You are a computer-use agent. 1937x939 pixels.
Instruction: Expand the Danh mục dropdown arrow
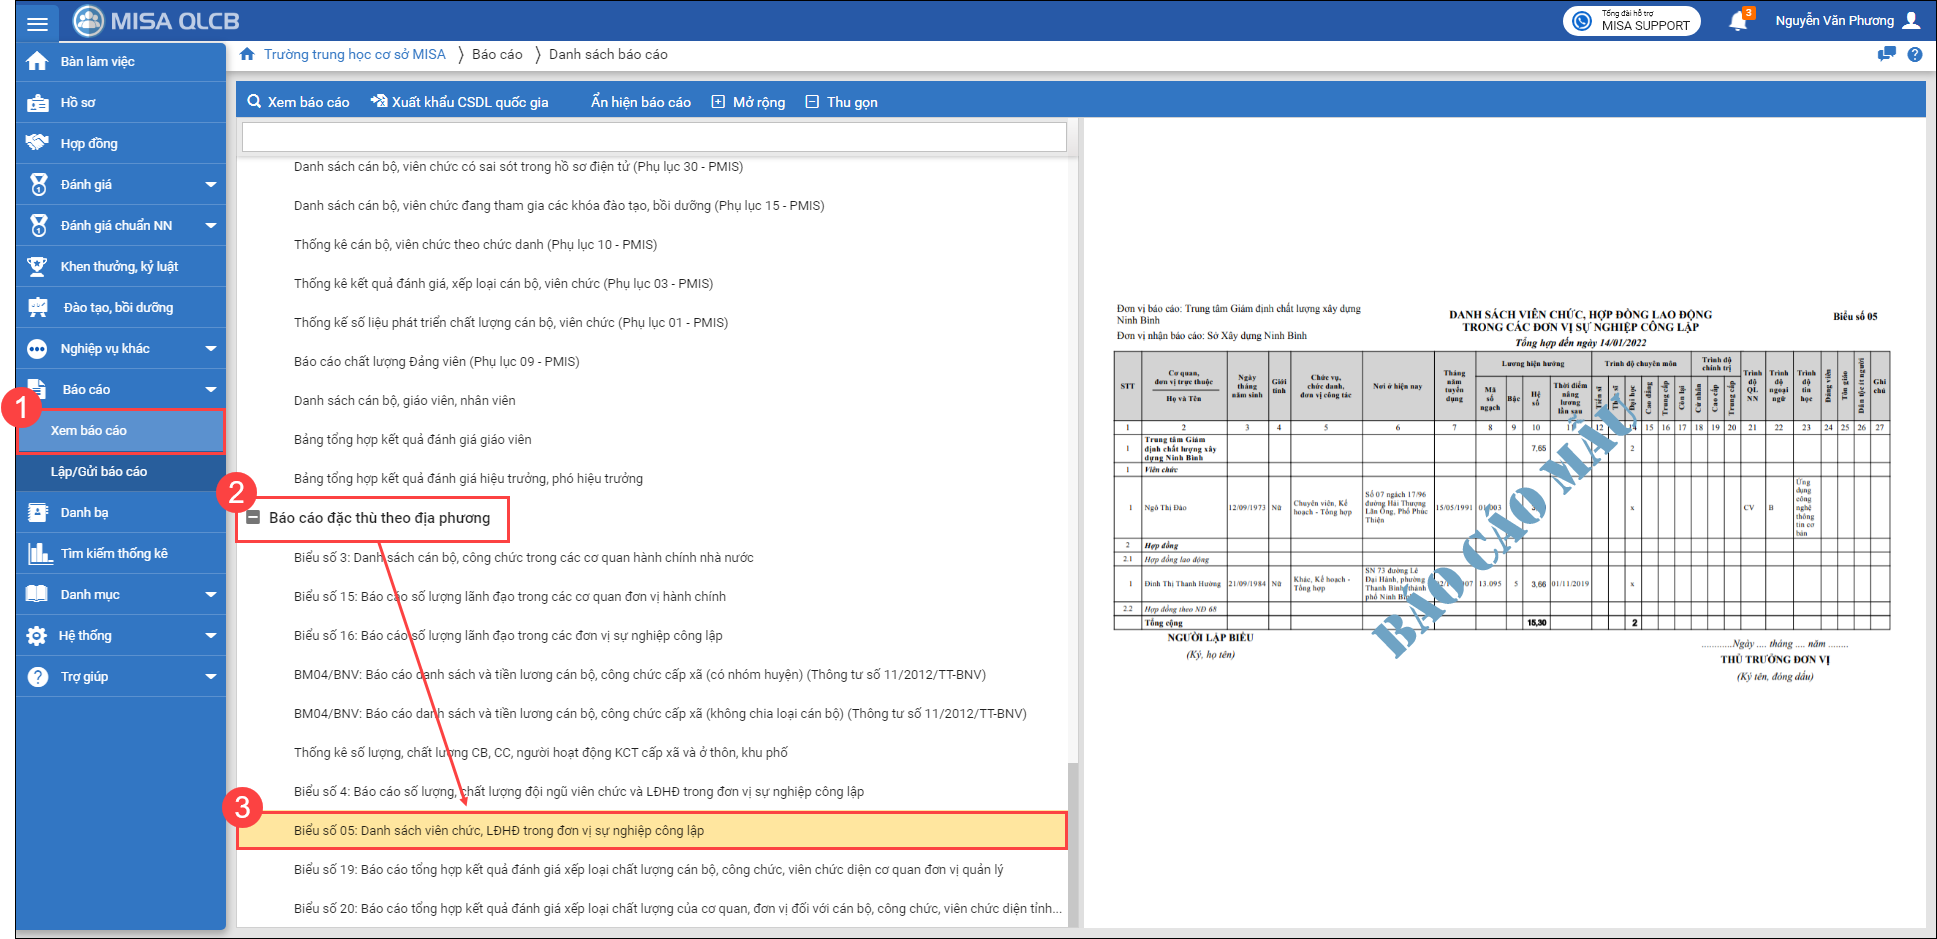click(210, 595)
